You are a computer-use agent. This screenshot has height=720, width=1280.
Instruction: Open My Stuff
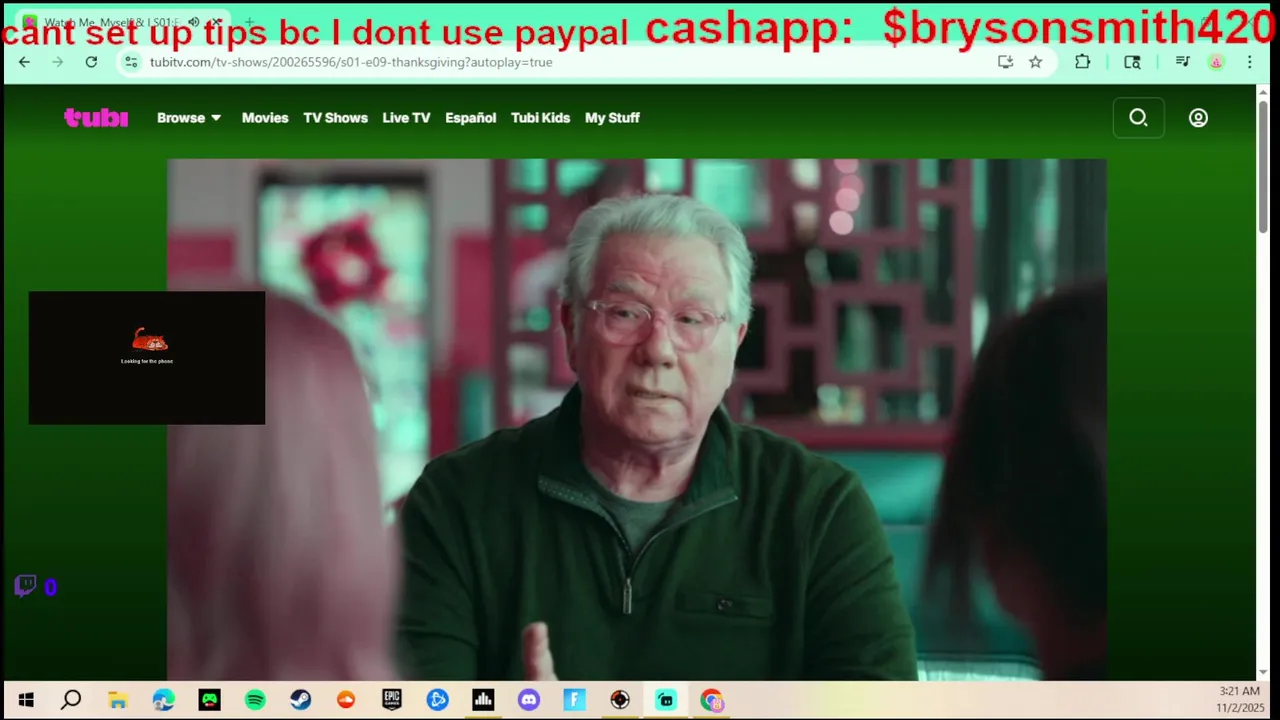point(612,118)
